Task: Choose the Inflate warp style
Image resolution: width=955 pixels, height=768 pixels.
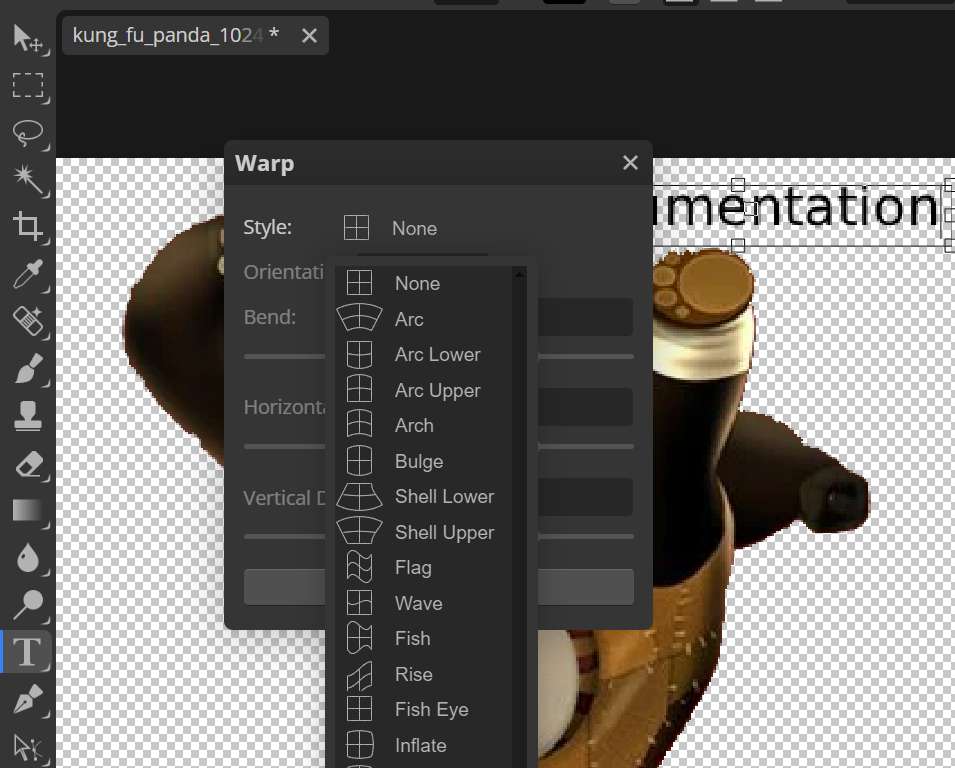Action: point(423,745)
